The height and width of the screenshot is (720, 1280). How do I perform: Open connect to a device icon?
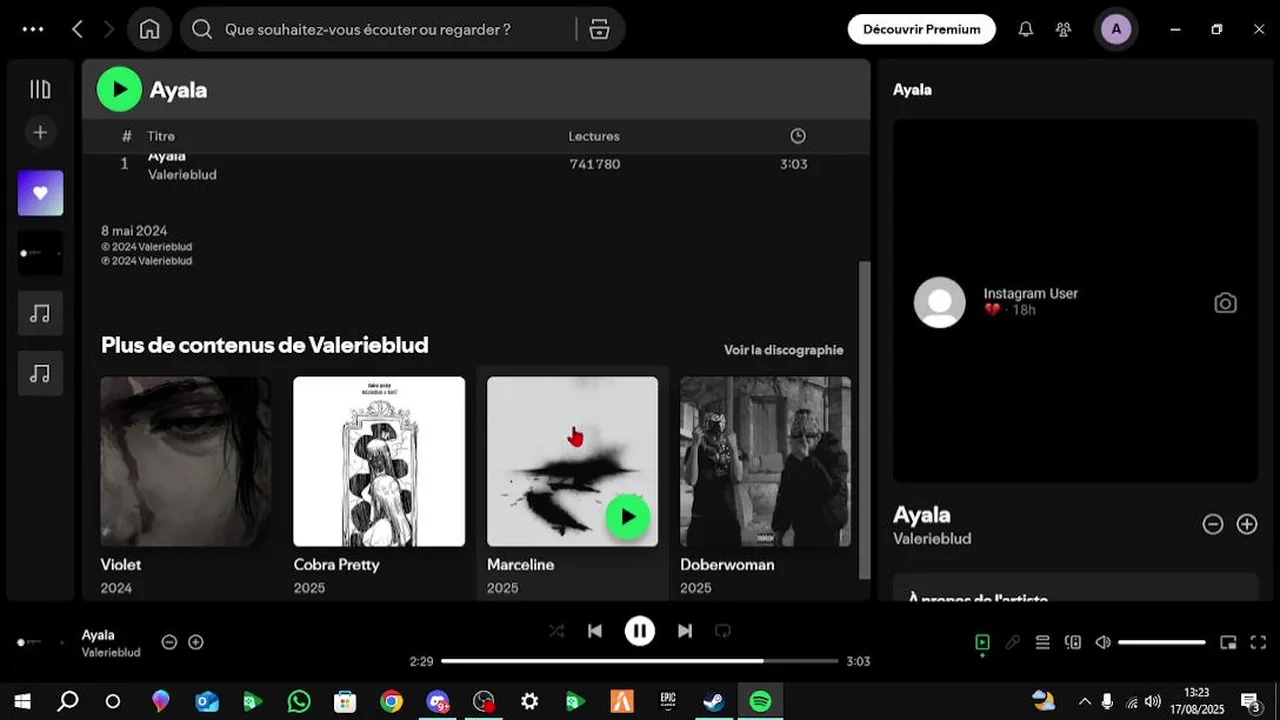pos(1073,642)
